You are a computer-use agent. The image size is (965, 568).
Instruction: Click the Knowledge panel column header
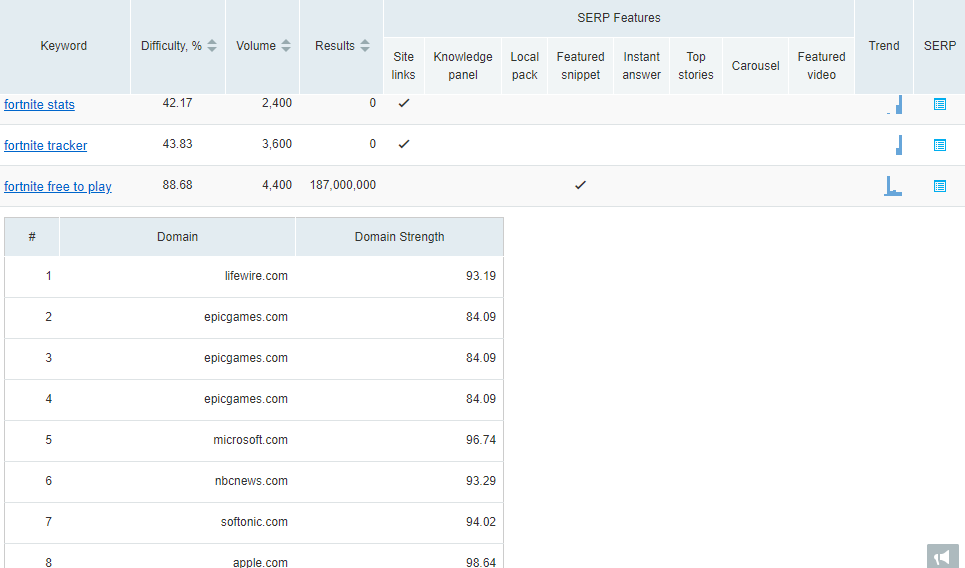pos(463,66)
